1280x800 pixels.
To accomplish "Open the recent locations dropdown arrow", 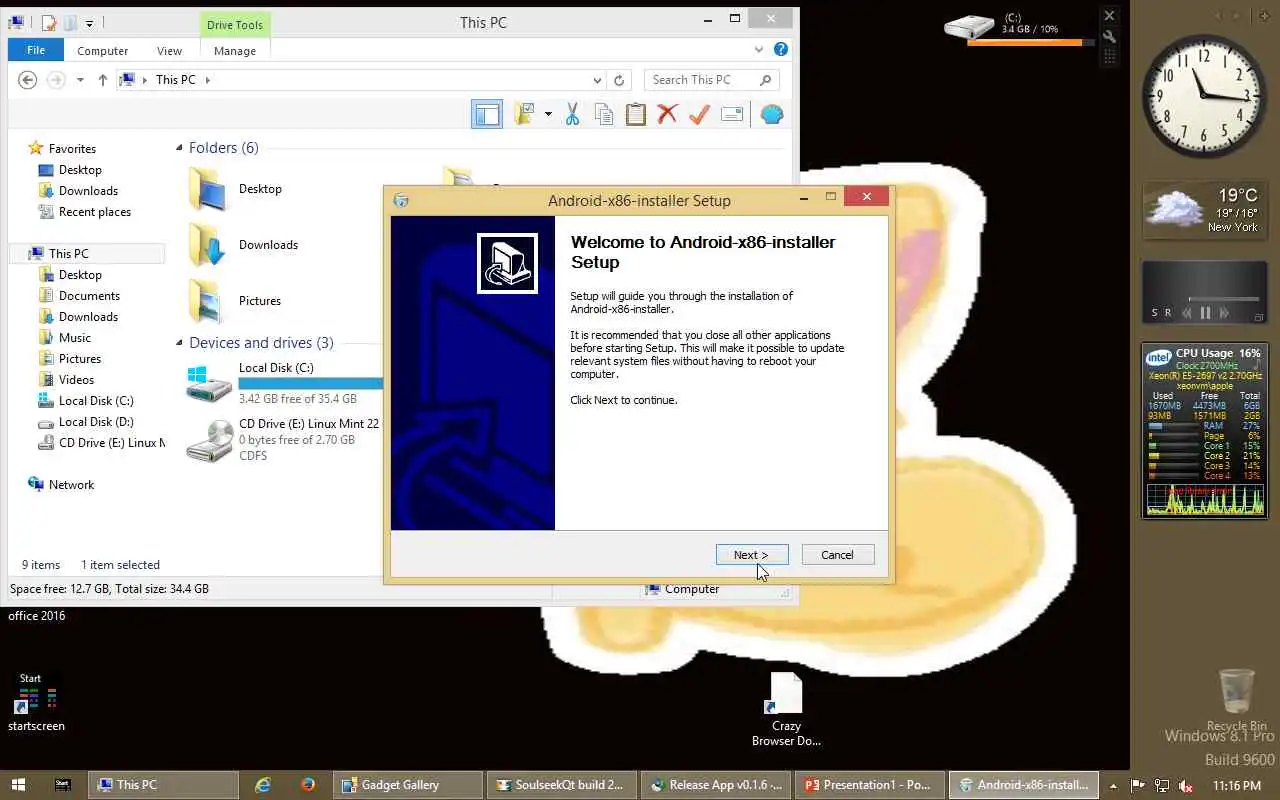I will [80, 80].
